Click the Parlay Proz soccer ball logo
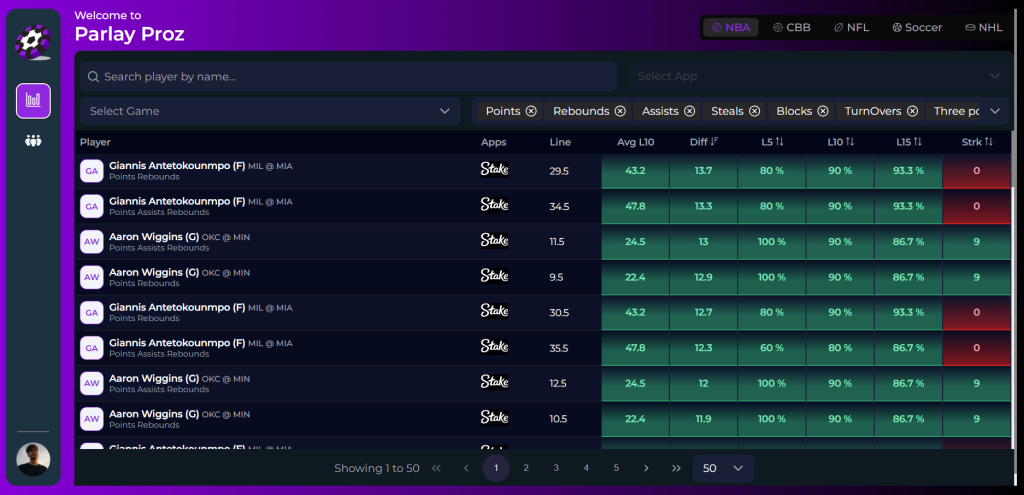This screenshot has width=1024, height=495. click(x=33, y=42)
